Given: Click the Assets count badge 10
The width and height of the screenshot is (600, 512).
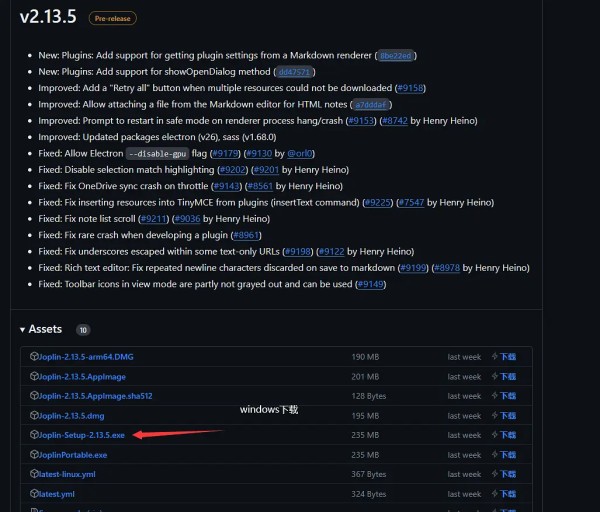Looking at the screenshot, I should pyautogui.click(x=83, y=330).
